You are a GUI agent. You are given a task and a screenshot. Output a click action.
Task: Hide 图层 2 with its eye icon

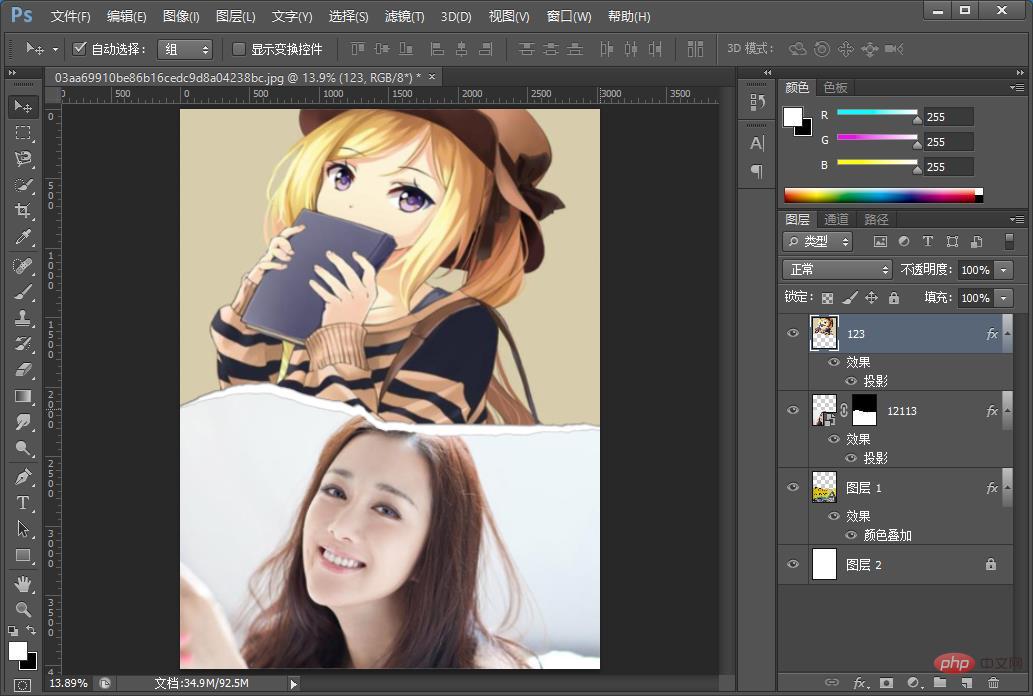(x=793, y=564)
